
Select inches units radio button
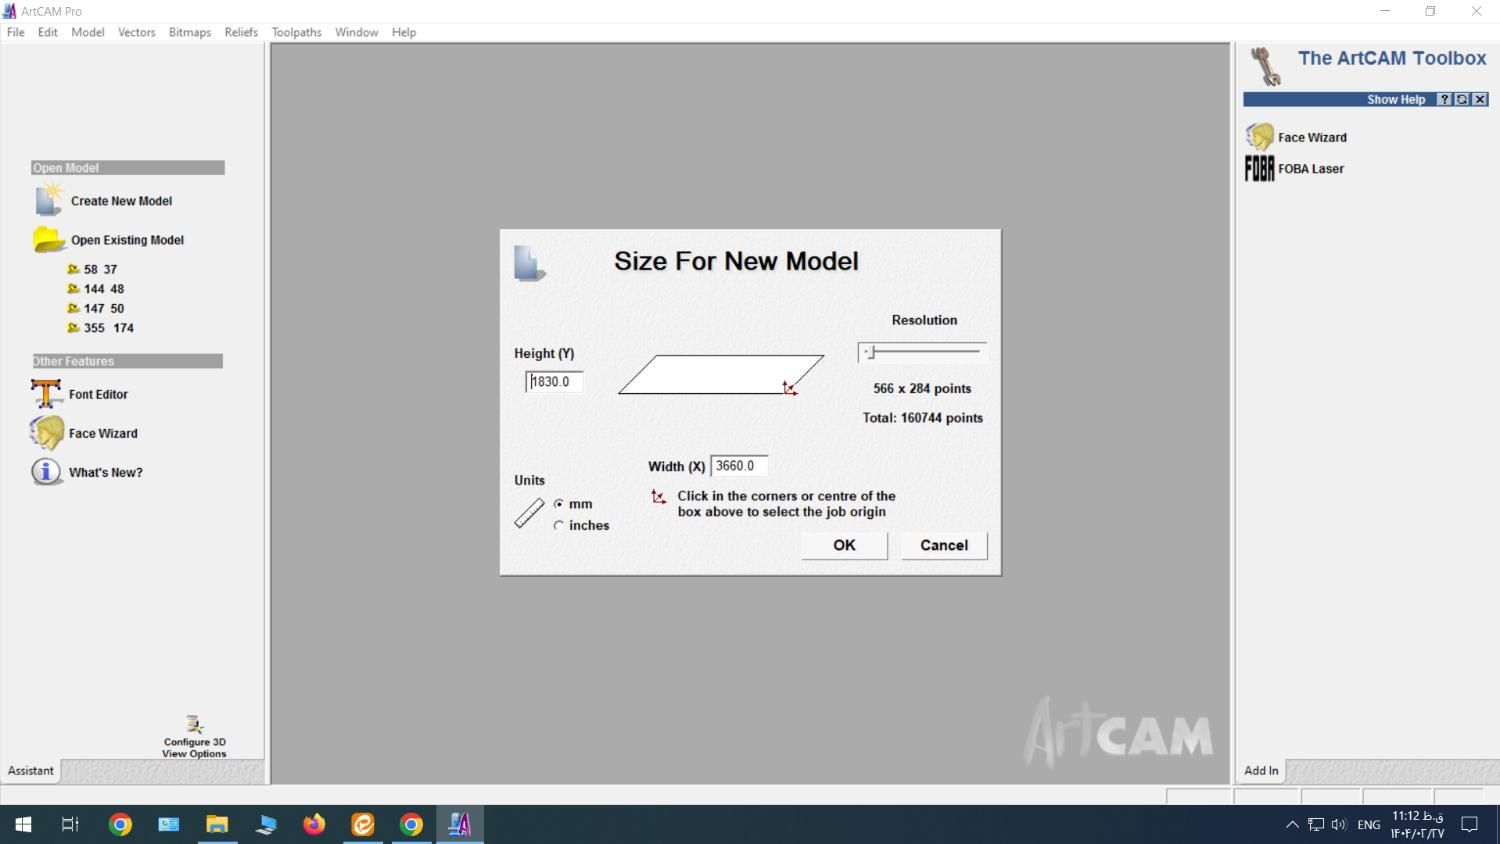[x=559, y=525]
